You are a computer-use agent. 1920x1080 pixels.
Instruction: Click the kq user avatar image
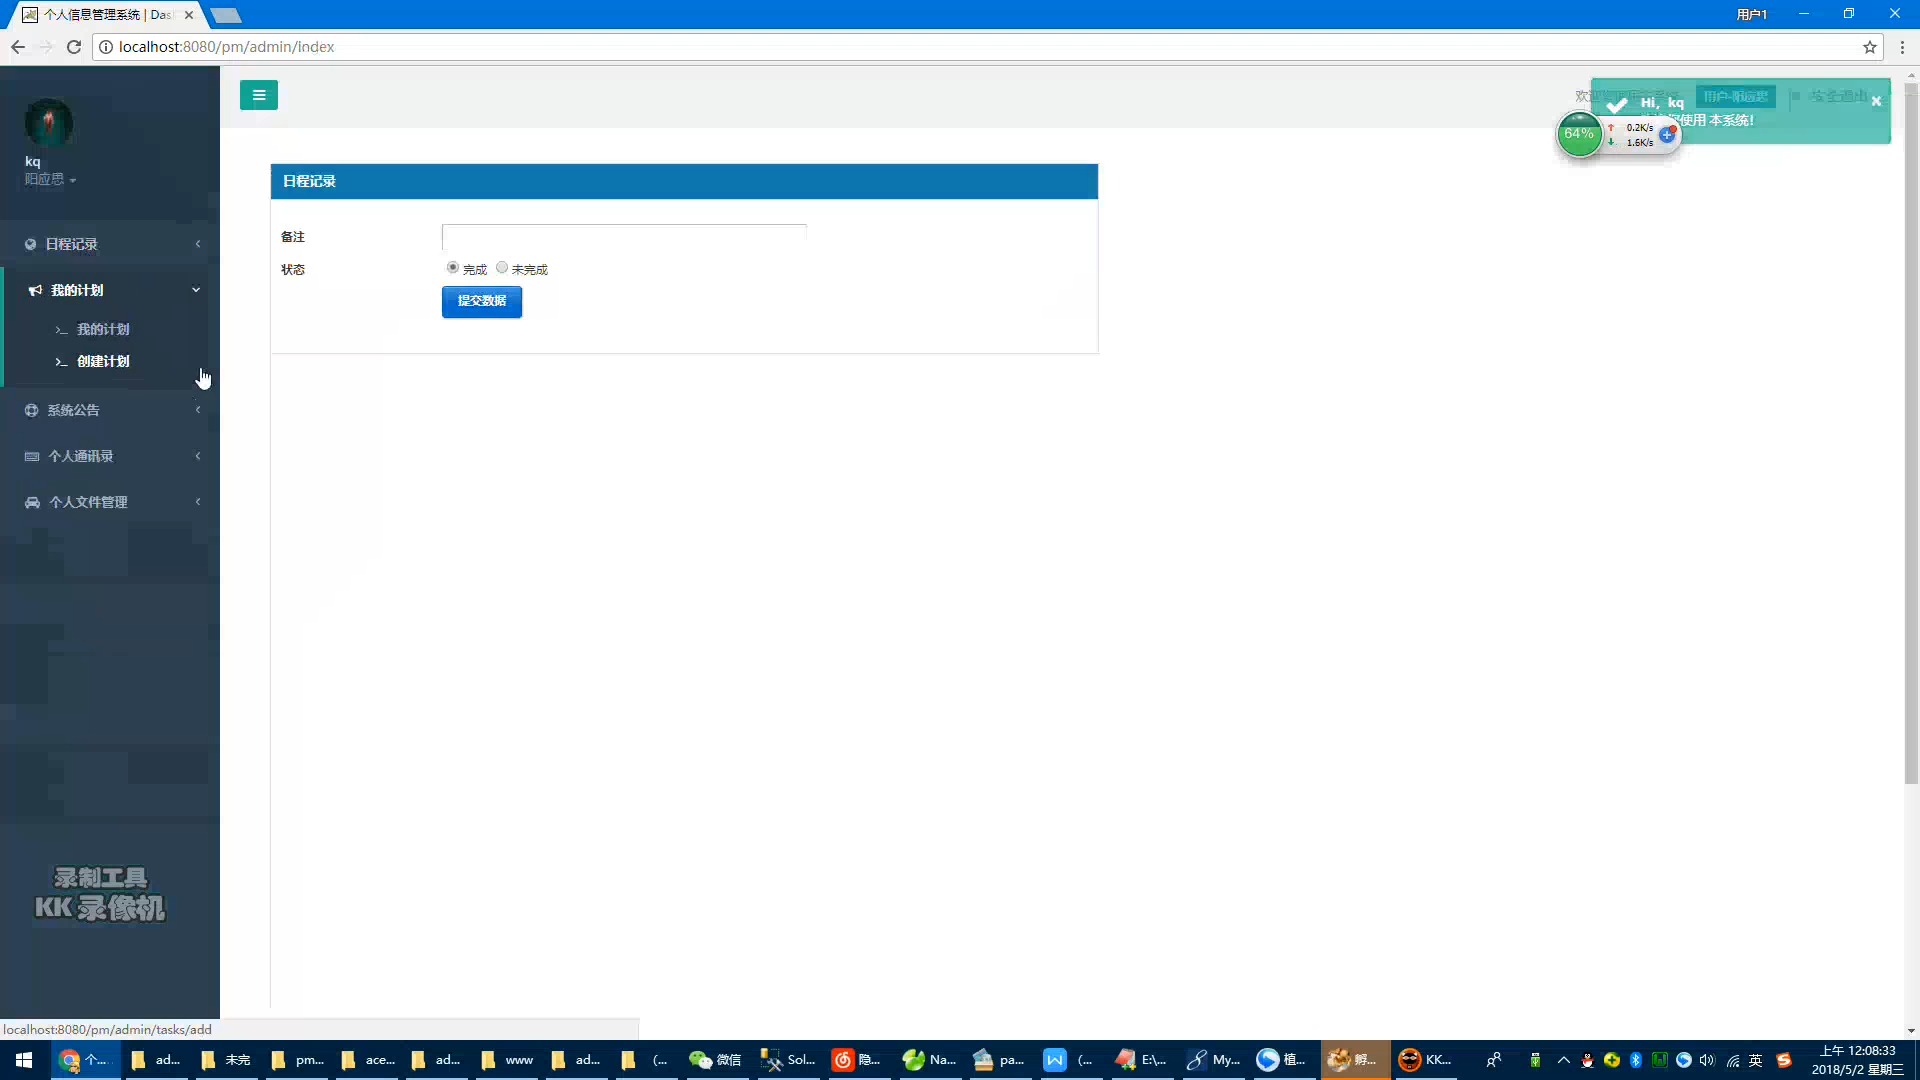(48, 123)
